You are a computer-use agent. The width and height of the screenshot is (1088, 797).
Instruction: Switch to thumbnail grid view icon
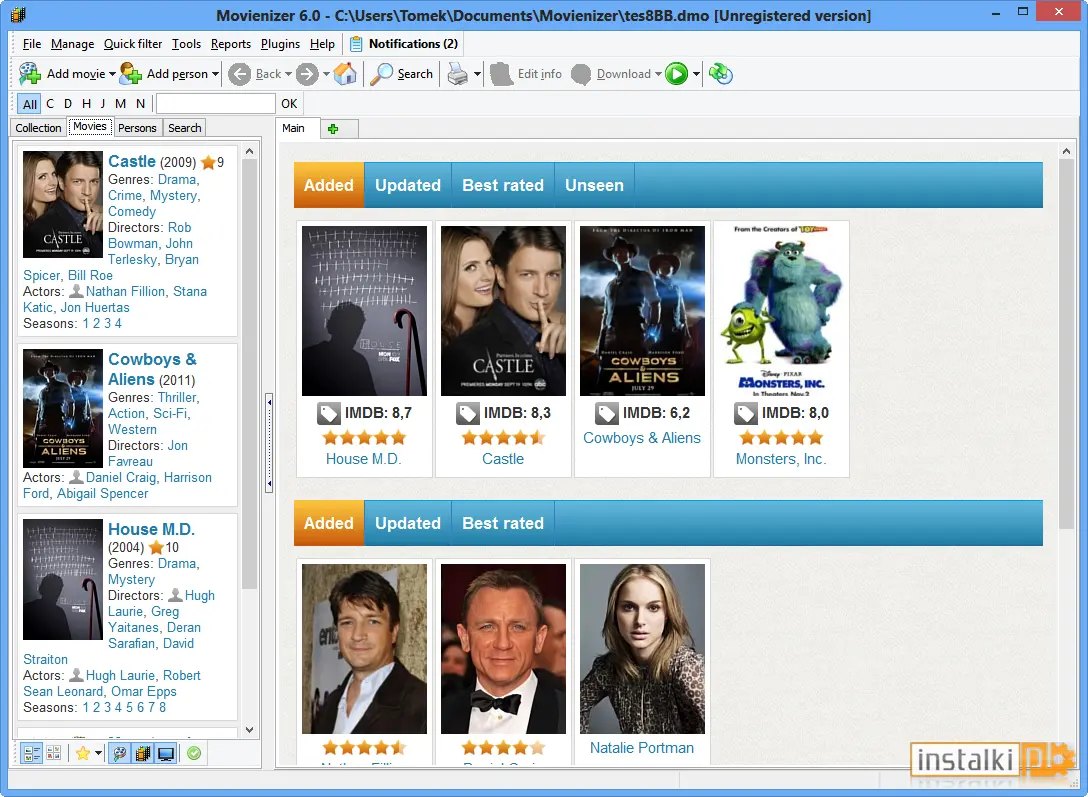pyautogui.click(x=53, y=753)
